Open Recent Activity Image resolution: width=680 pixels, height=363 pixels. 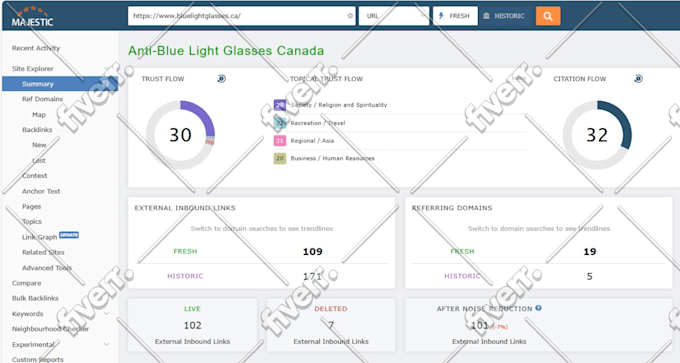36,48
